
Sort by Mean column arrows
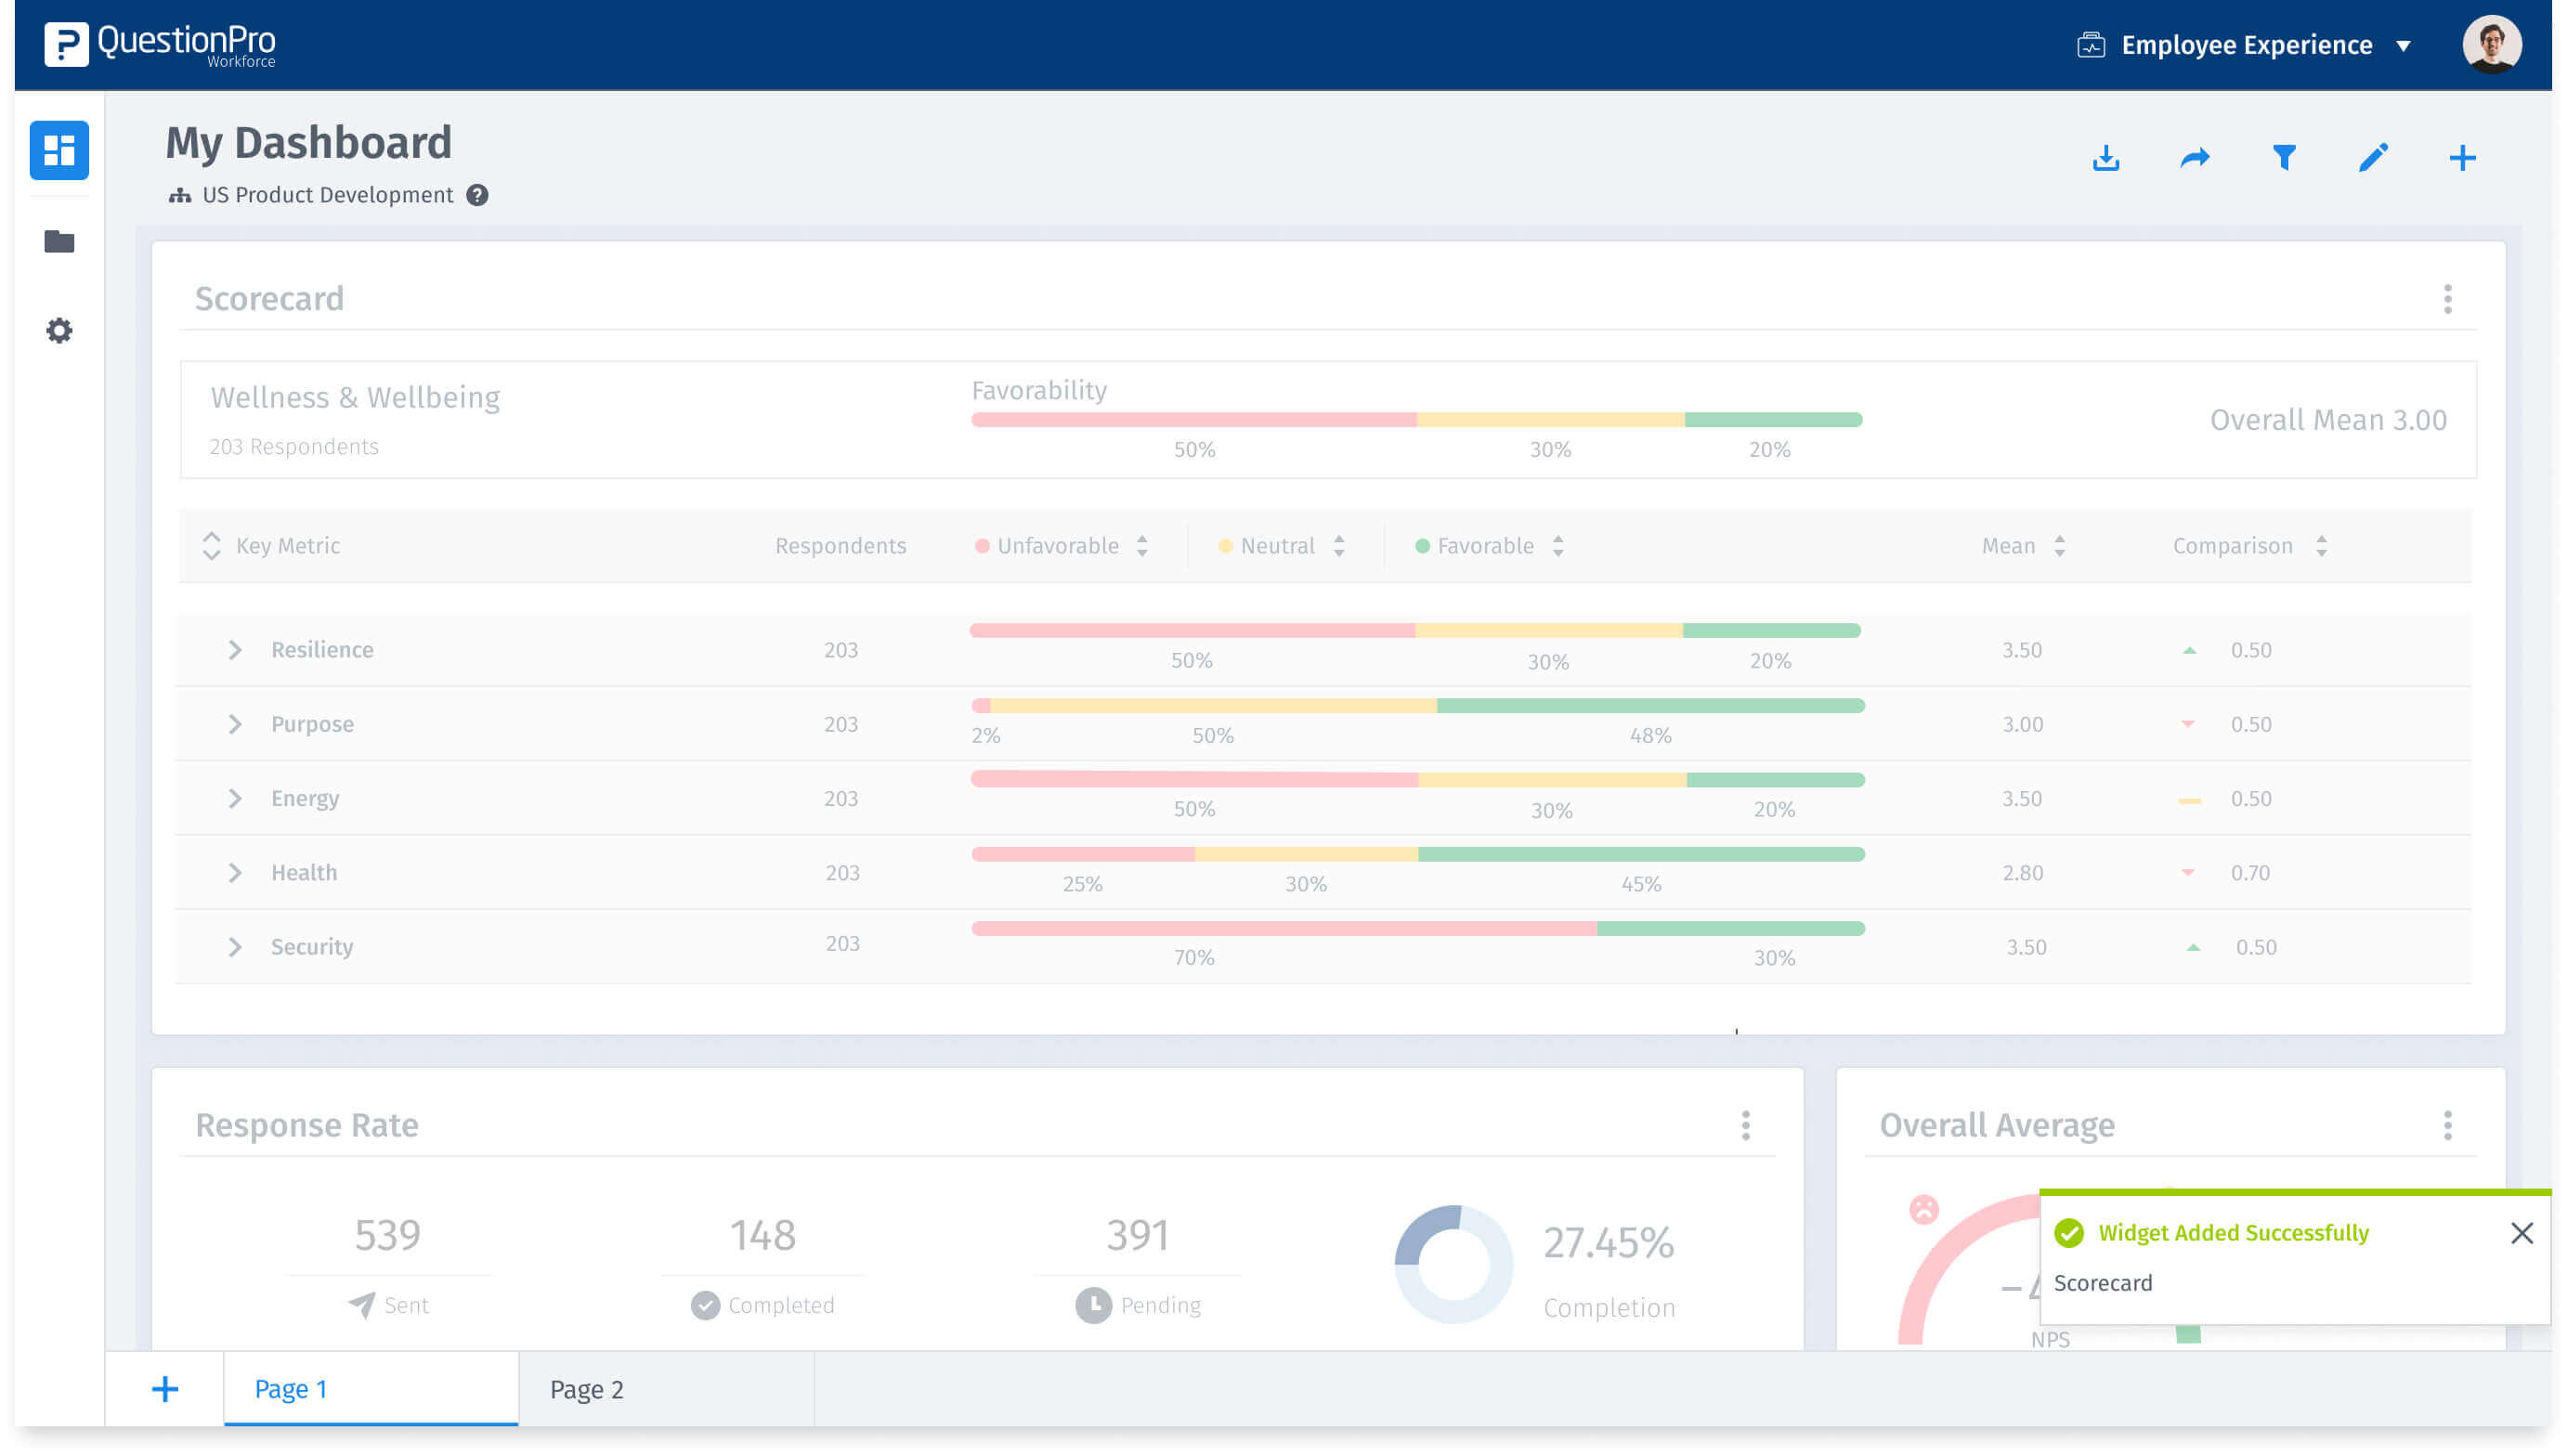(2058, 546)
